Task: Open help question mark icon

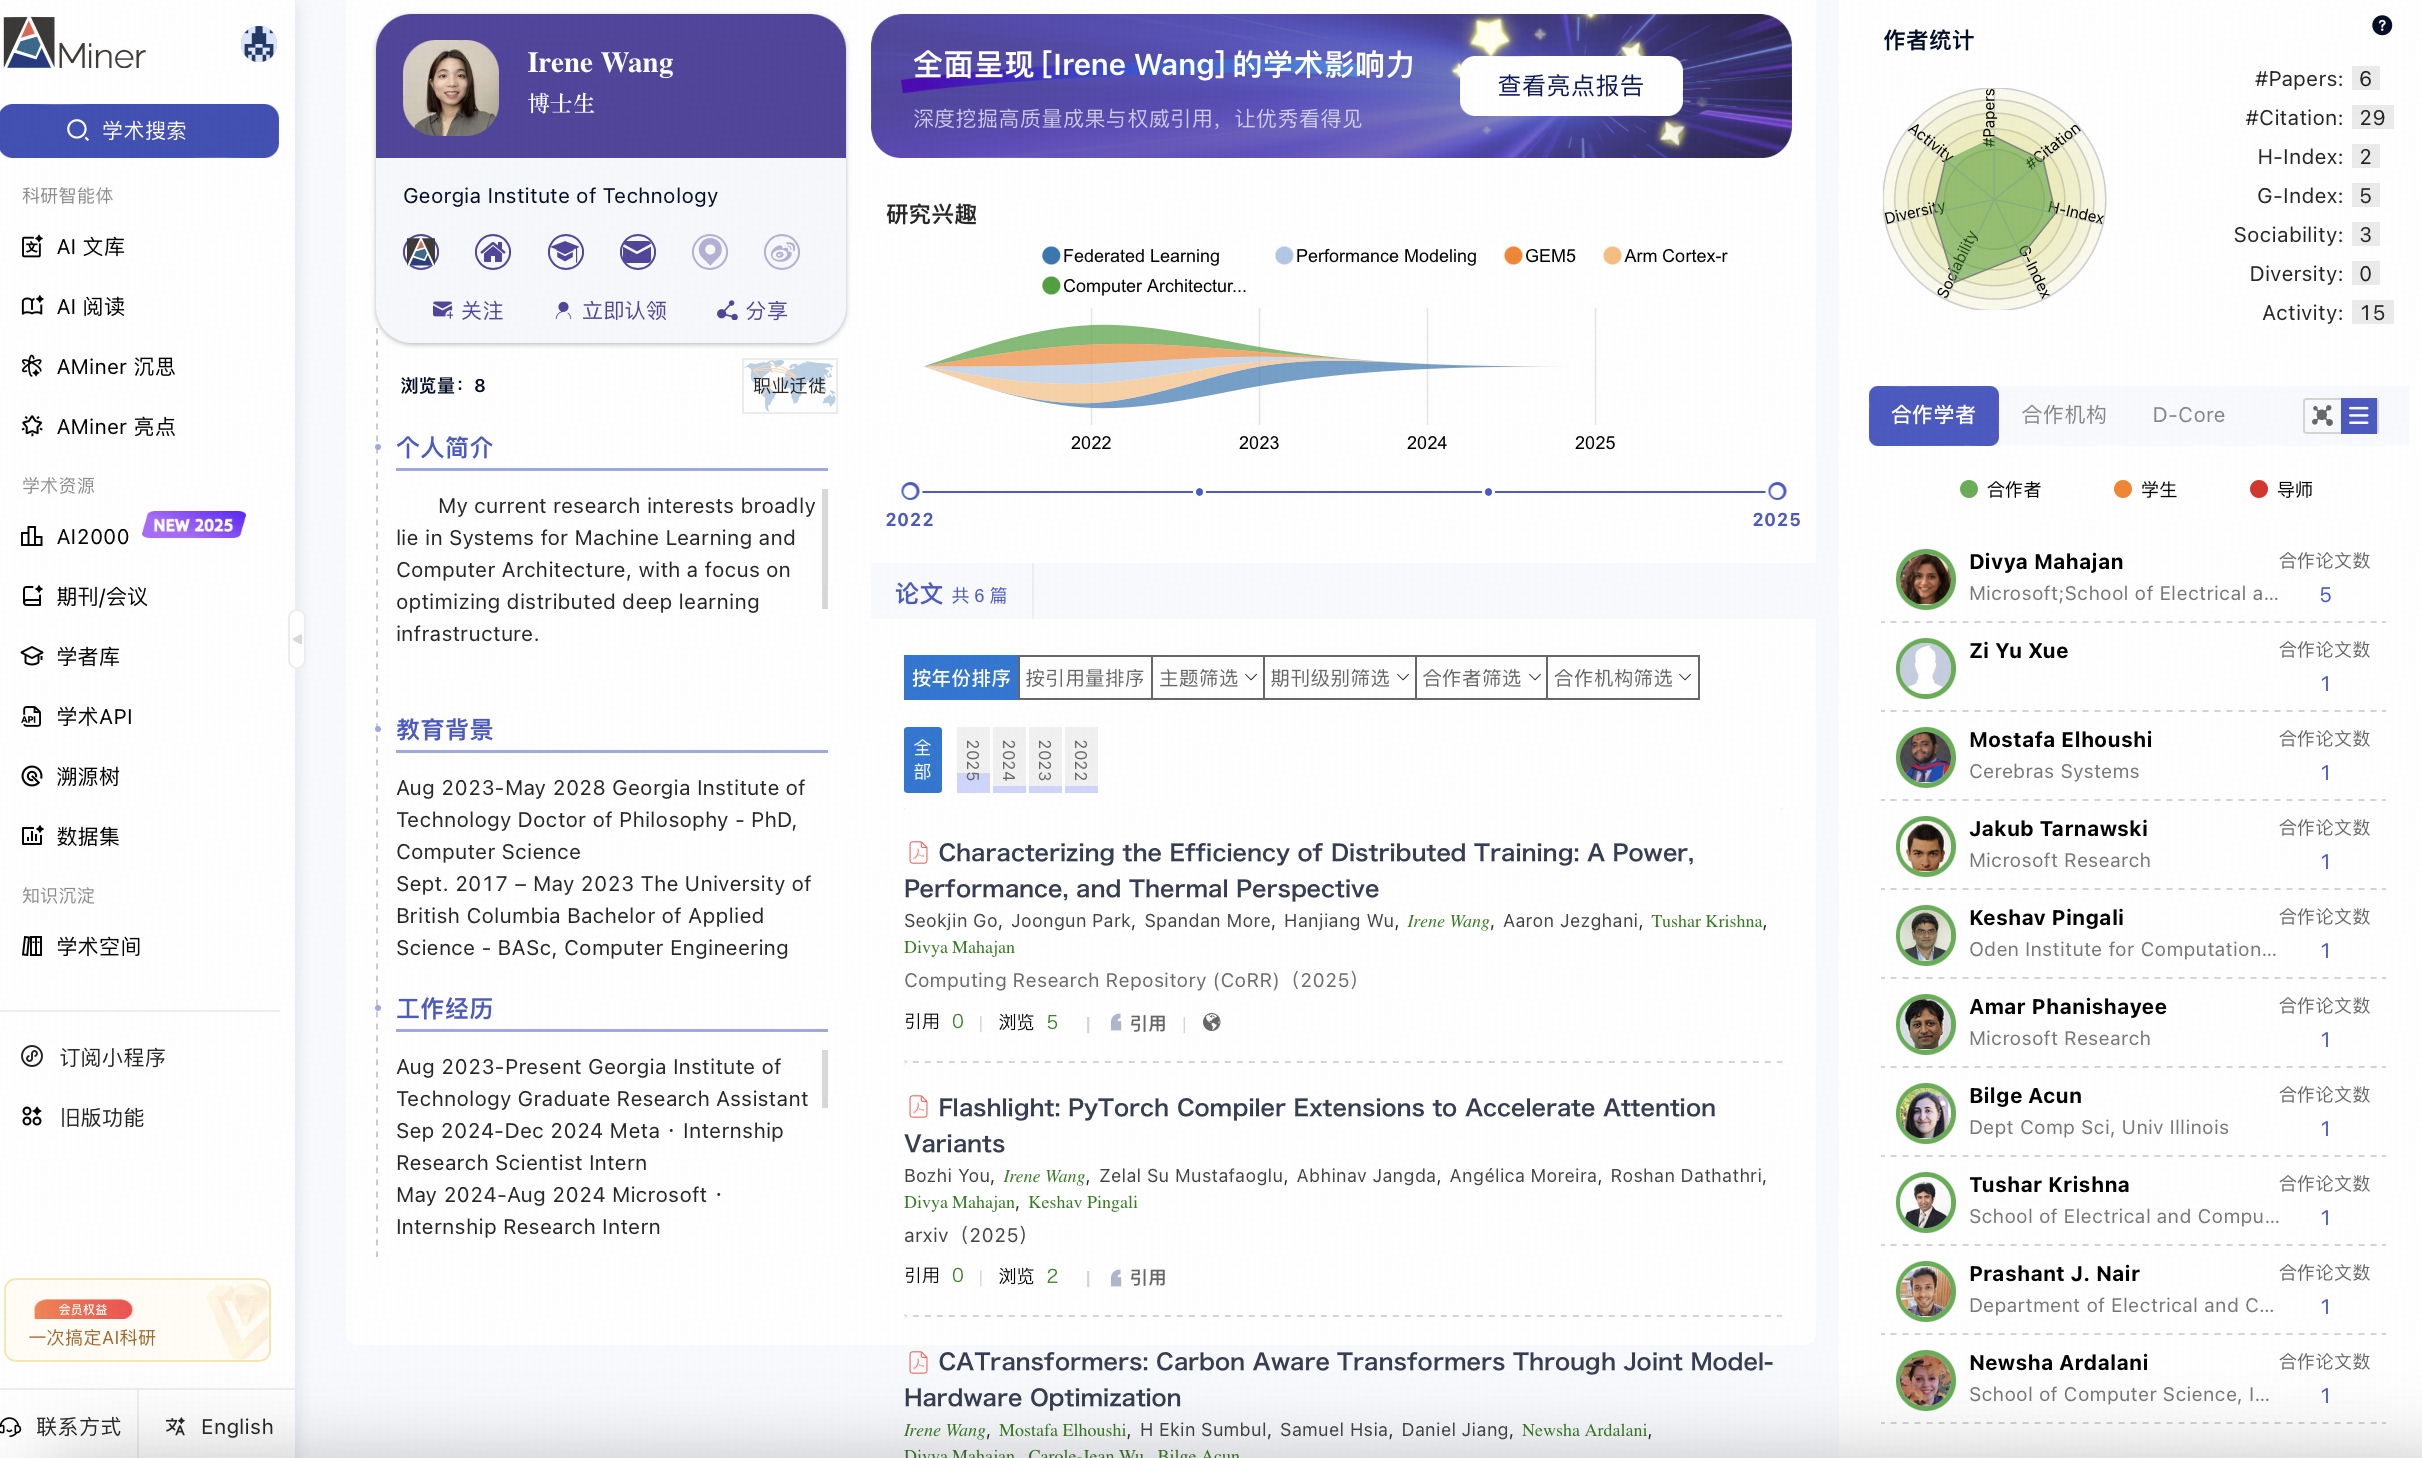Action: coord(2382,25)
